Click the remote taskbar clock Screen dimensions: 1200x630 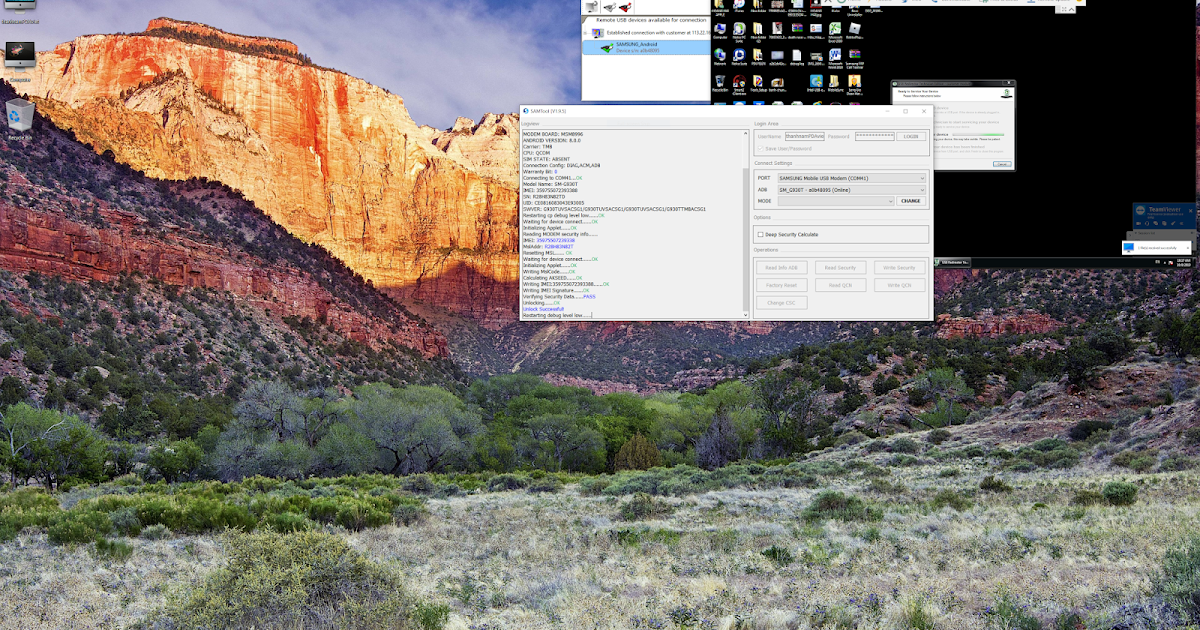(1182, 262)
